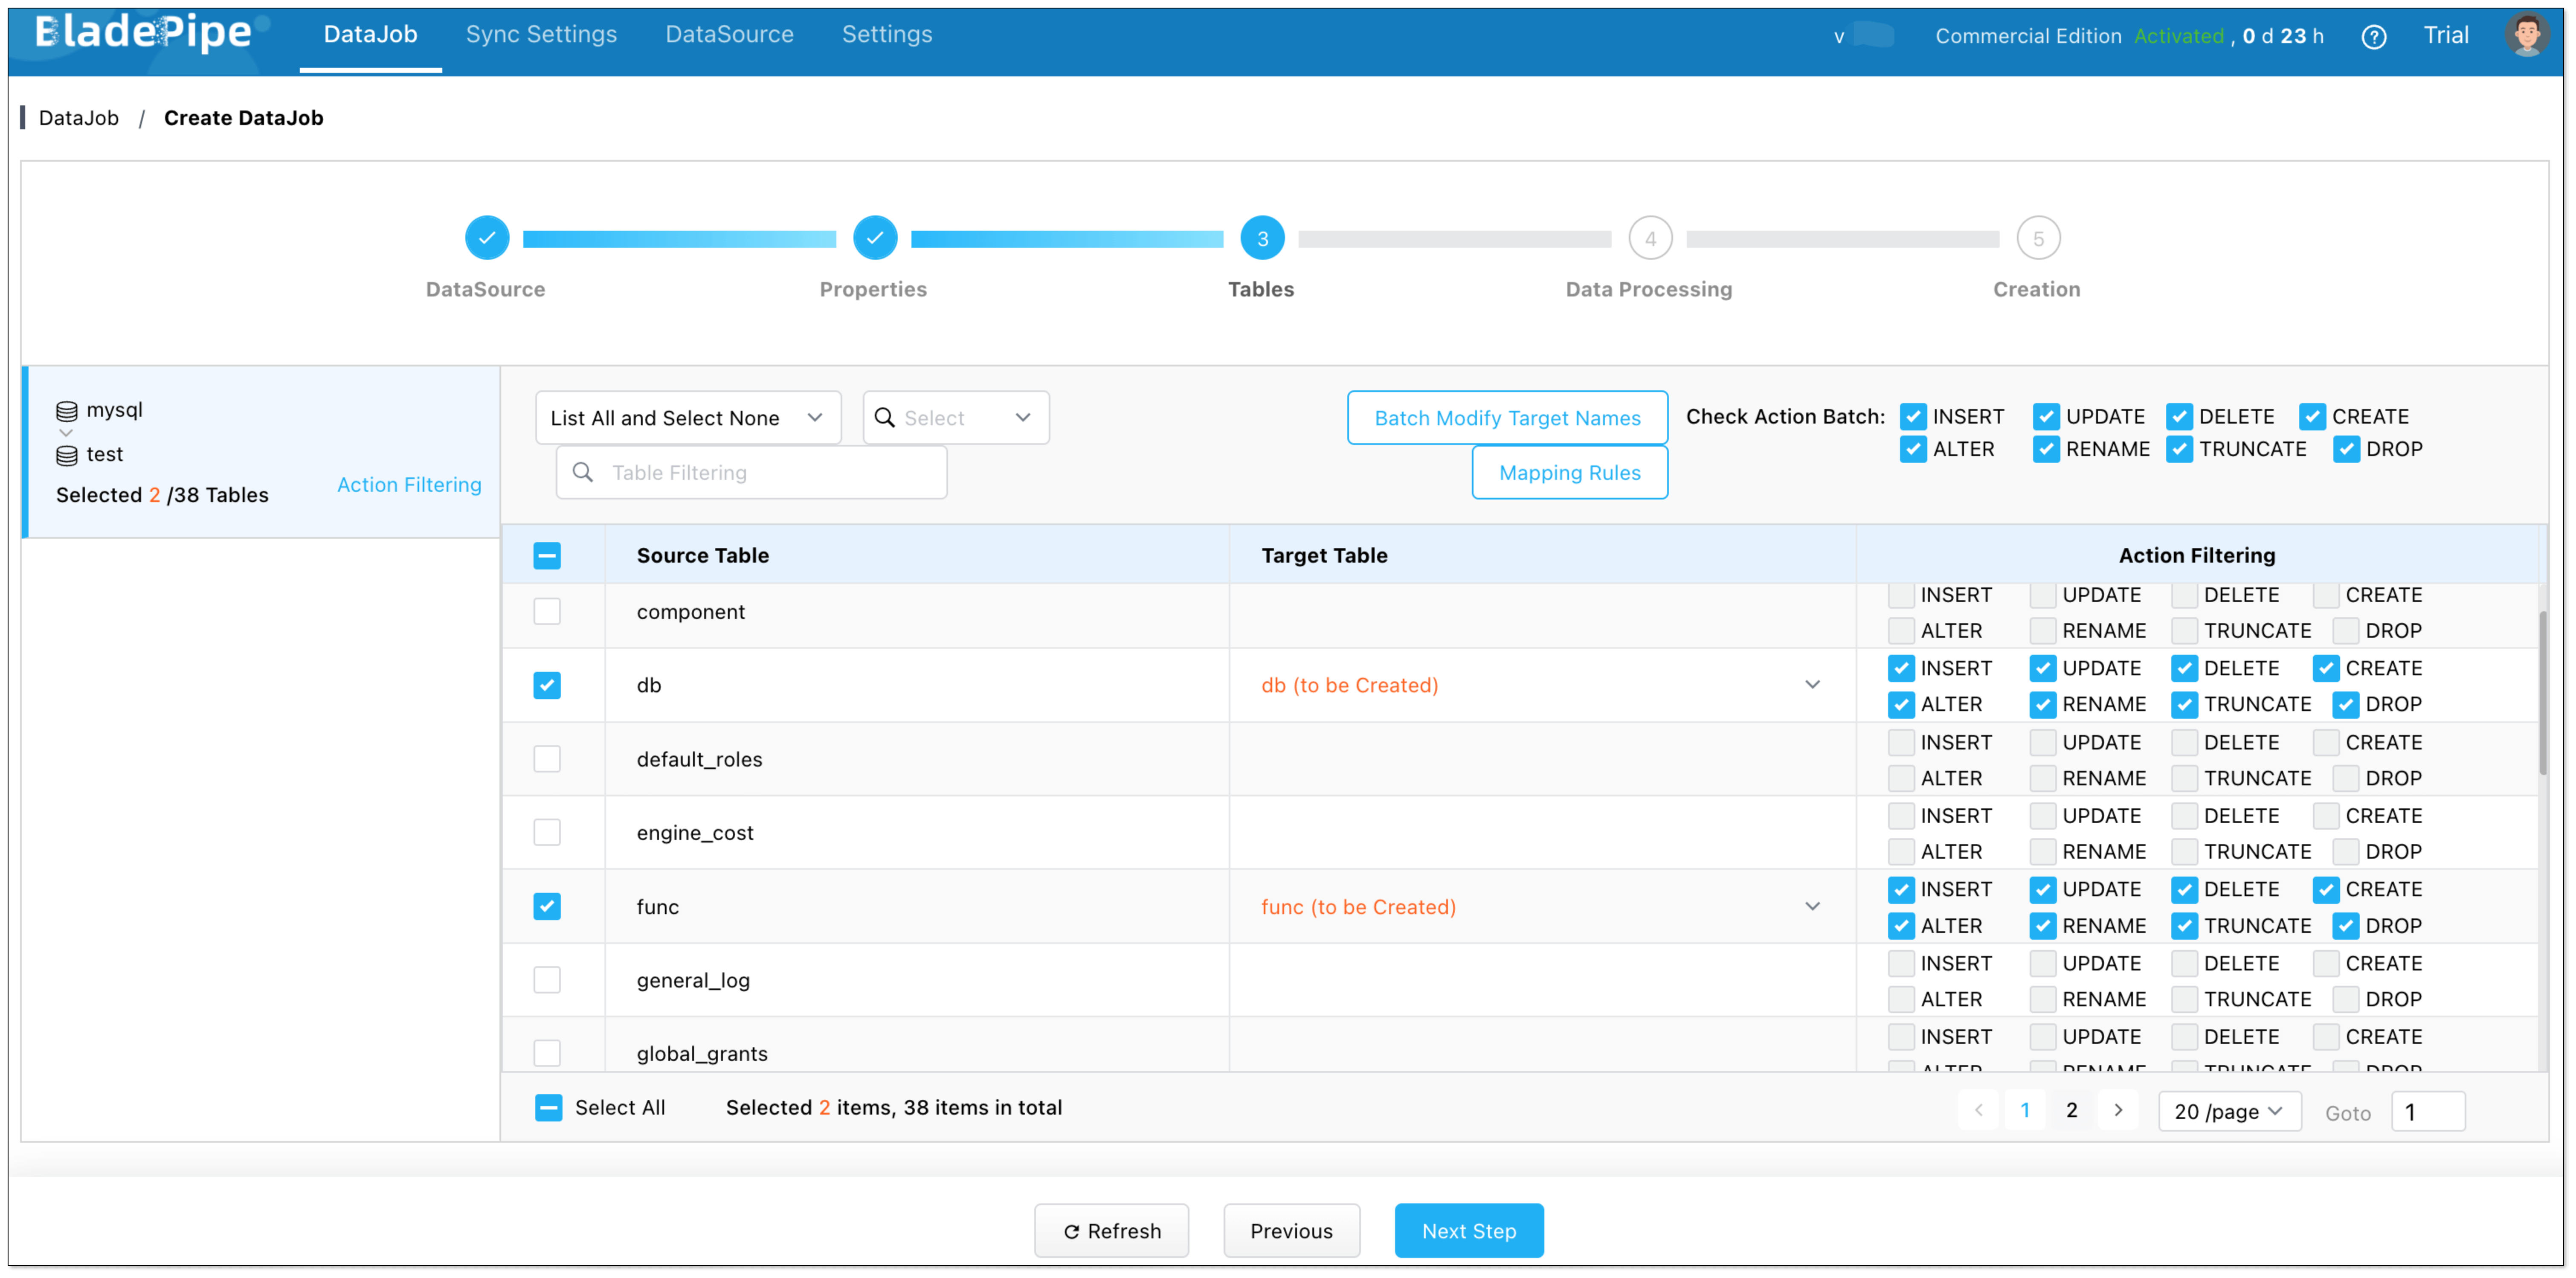The image size is (2576, 1278).
Task: Click the Action Filtering link
Action: (409, 485)
